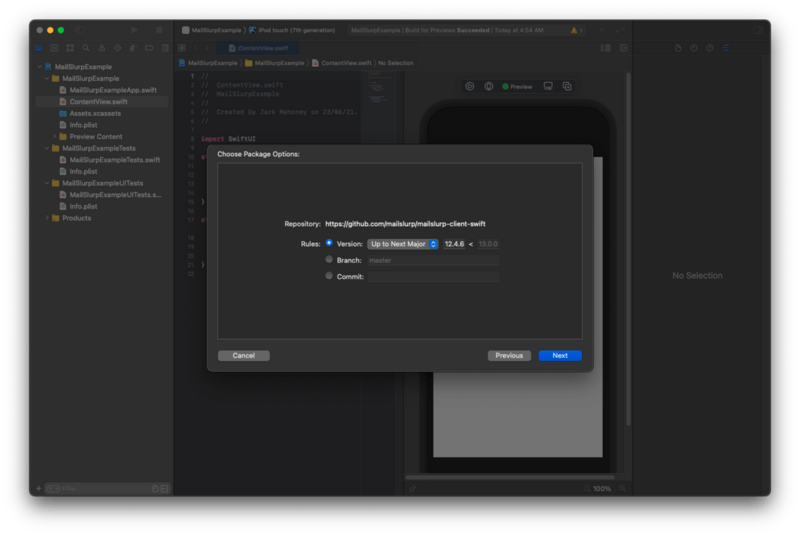The image size is (800, 535).
Task: Collapse the MailSlurpExample group folder
Action: coord(47,79)
